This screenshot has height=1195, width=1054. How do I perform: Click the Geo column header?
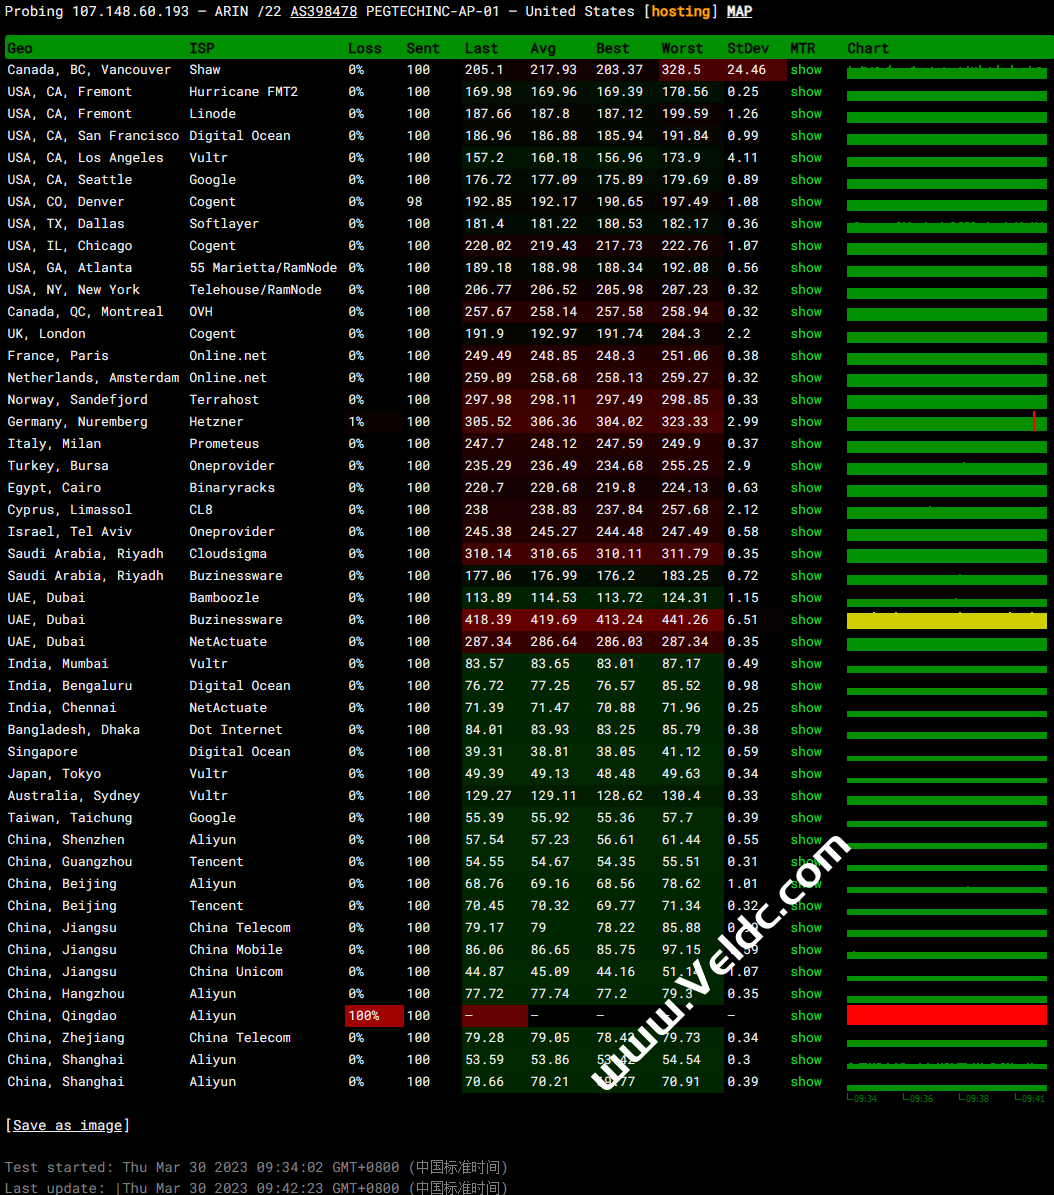click(x=20, y=48)
